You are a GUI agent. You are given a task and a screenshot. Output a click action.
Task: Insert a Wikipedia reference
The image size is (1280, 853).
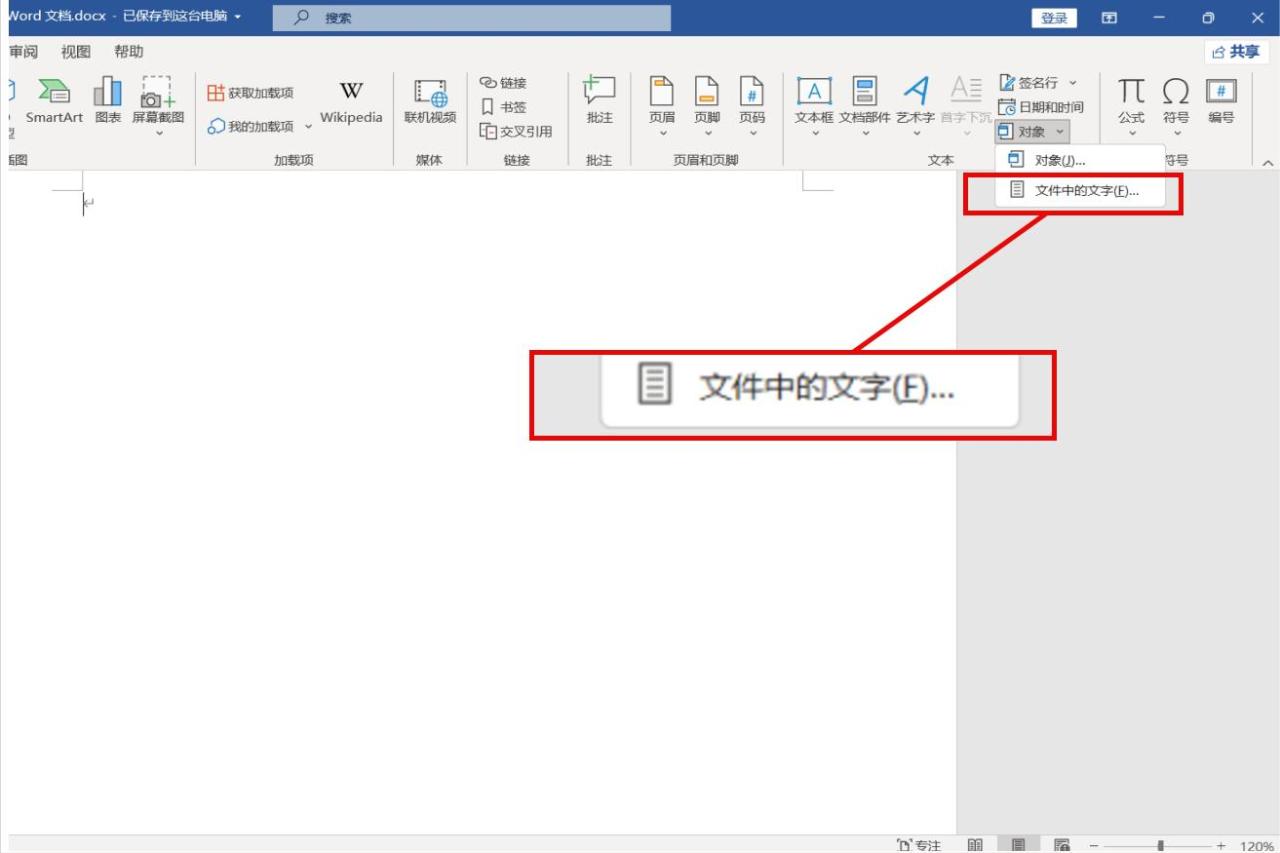coord(351,103)
